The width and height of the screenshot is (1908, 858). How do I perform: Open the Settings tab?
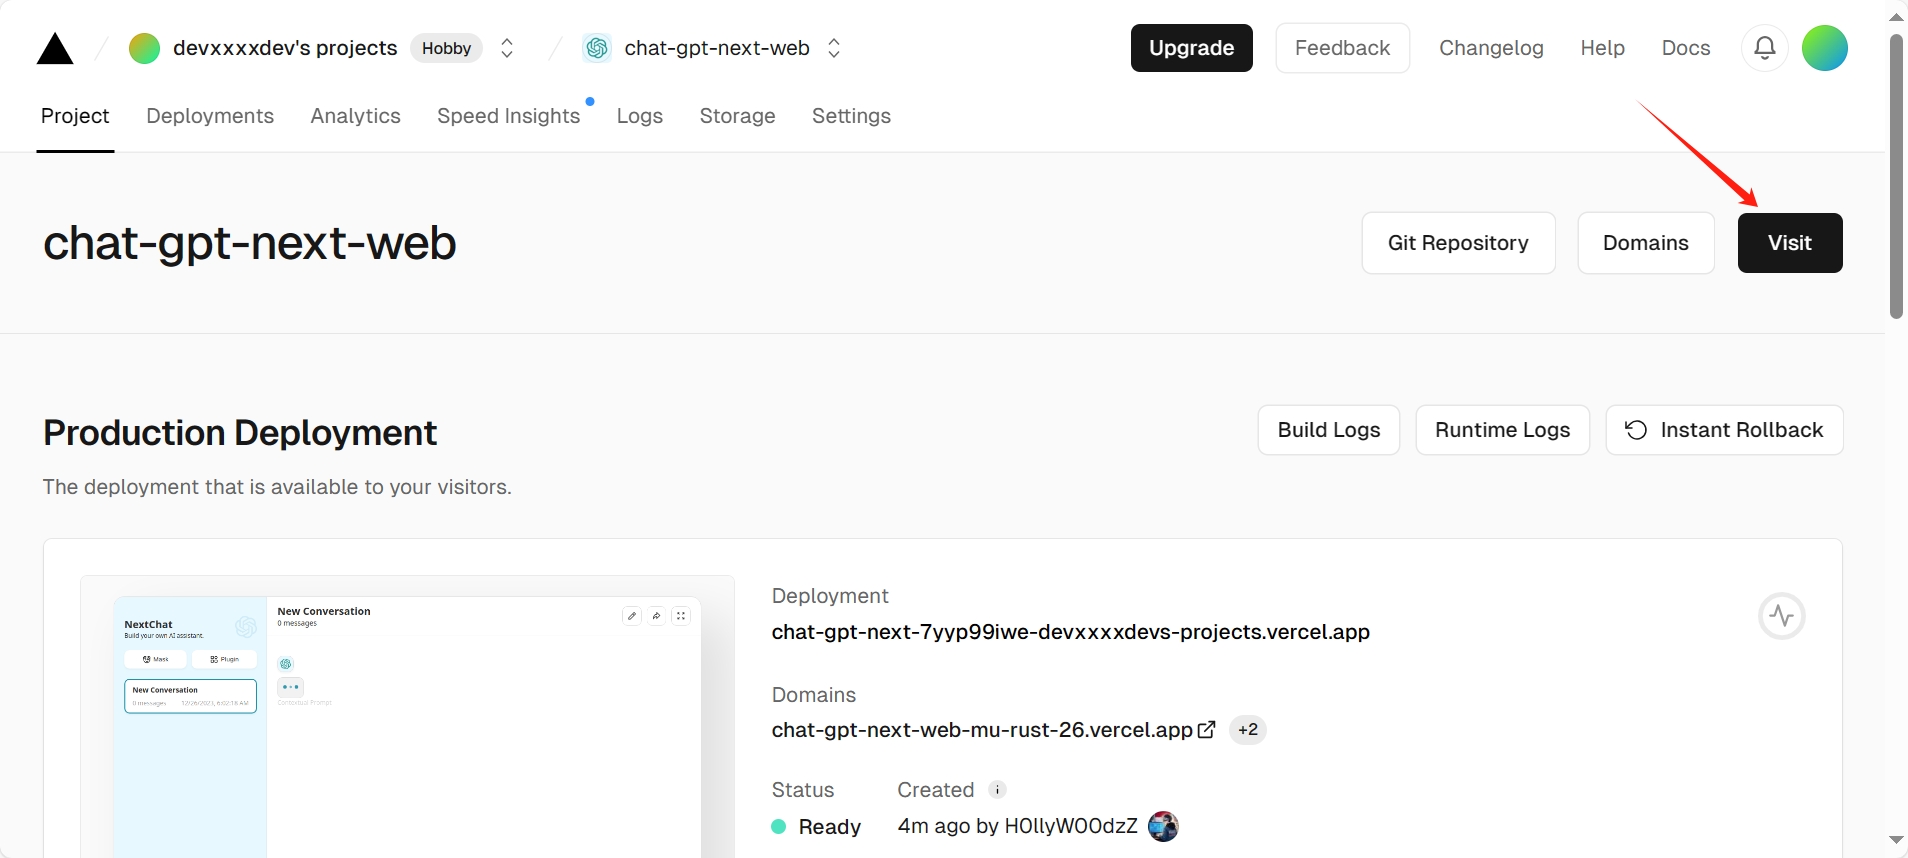[851, 116]
